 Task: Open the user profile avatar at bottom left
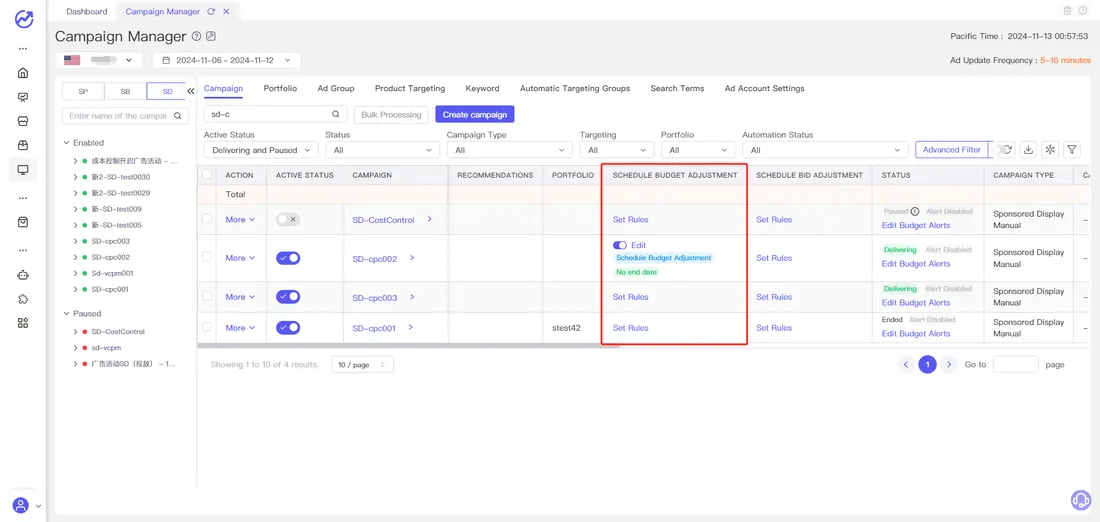pos(21,504)
